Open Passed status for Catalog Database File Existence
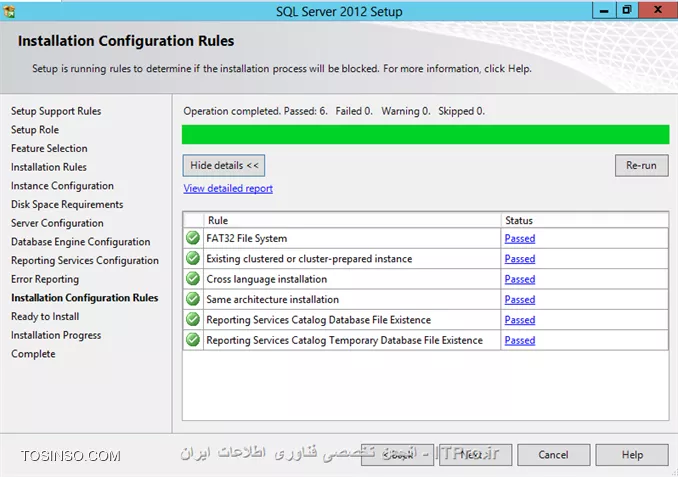Viewport: 678px width, 477px height. [520, 320]
